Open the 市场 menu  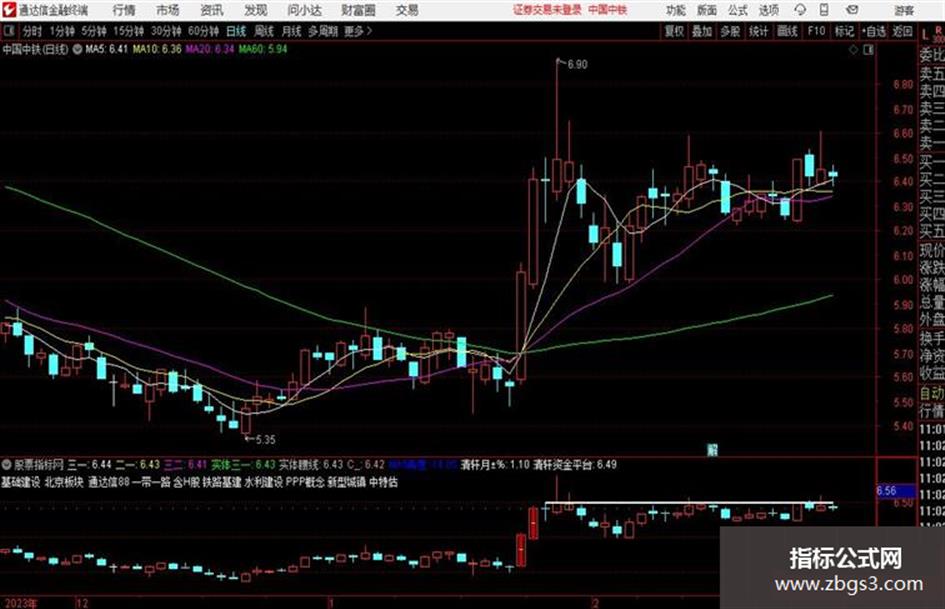pos(168,10)
